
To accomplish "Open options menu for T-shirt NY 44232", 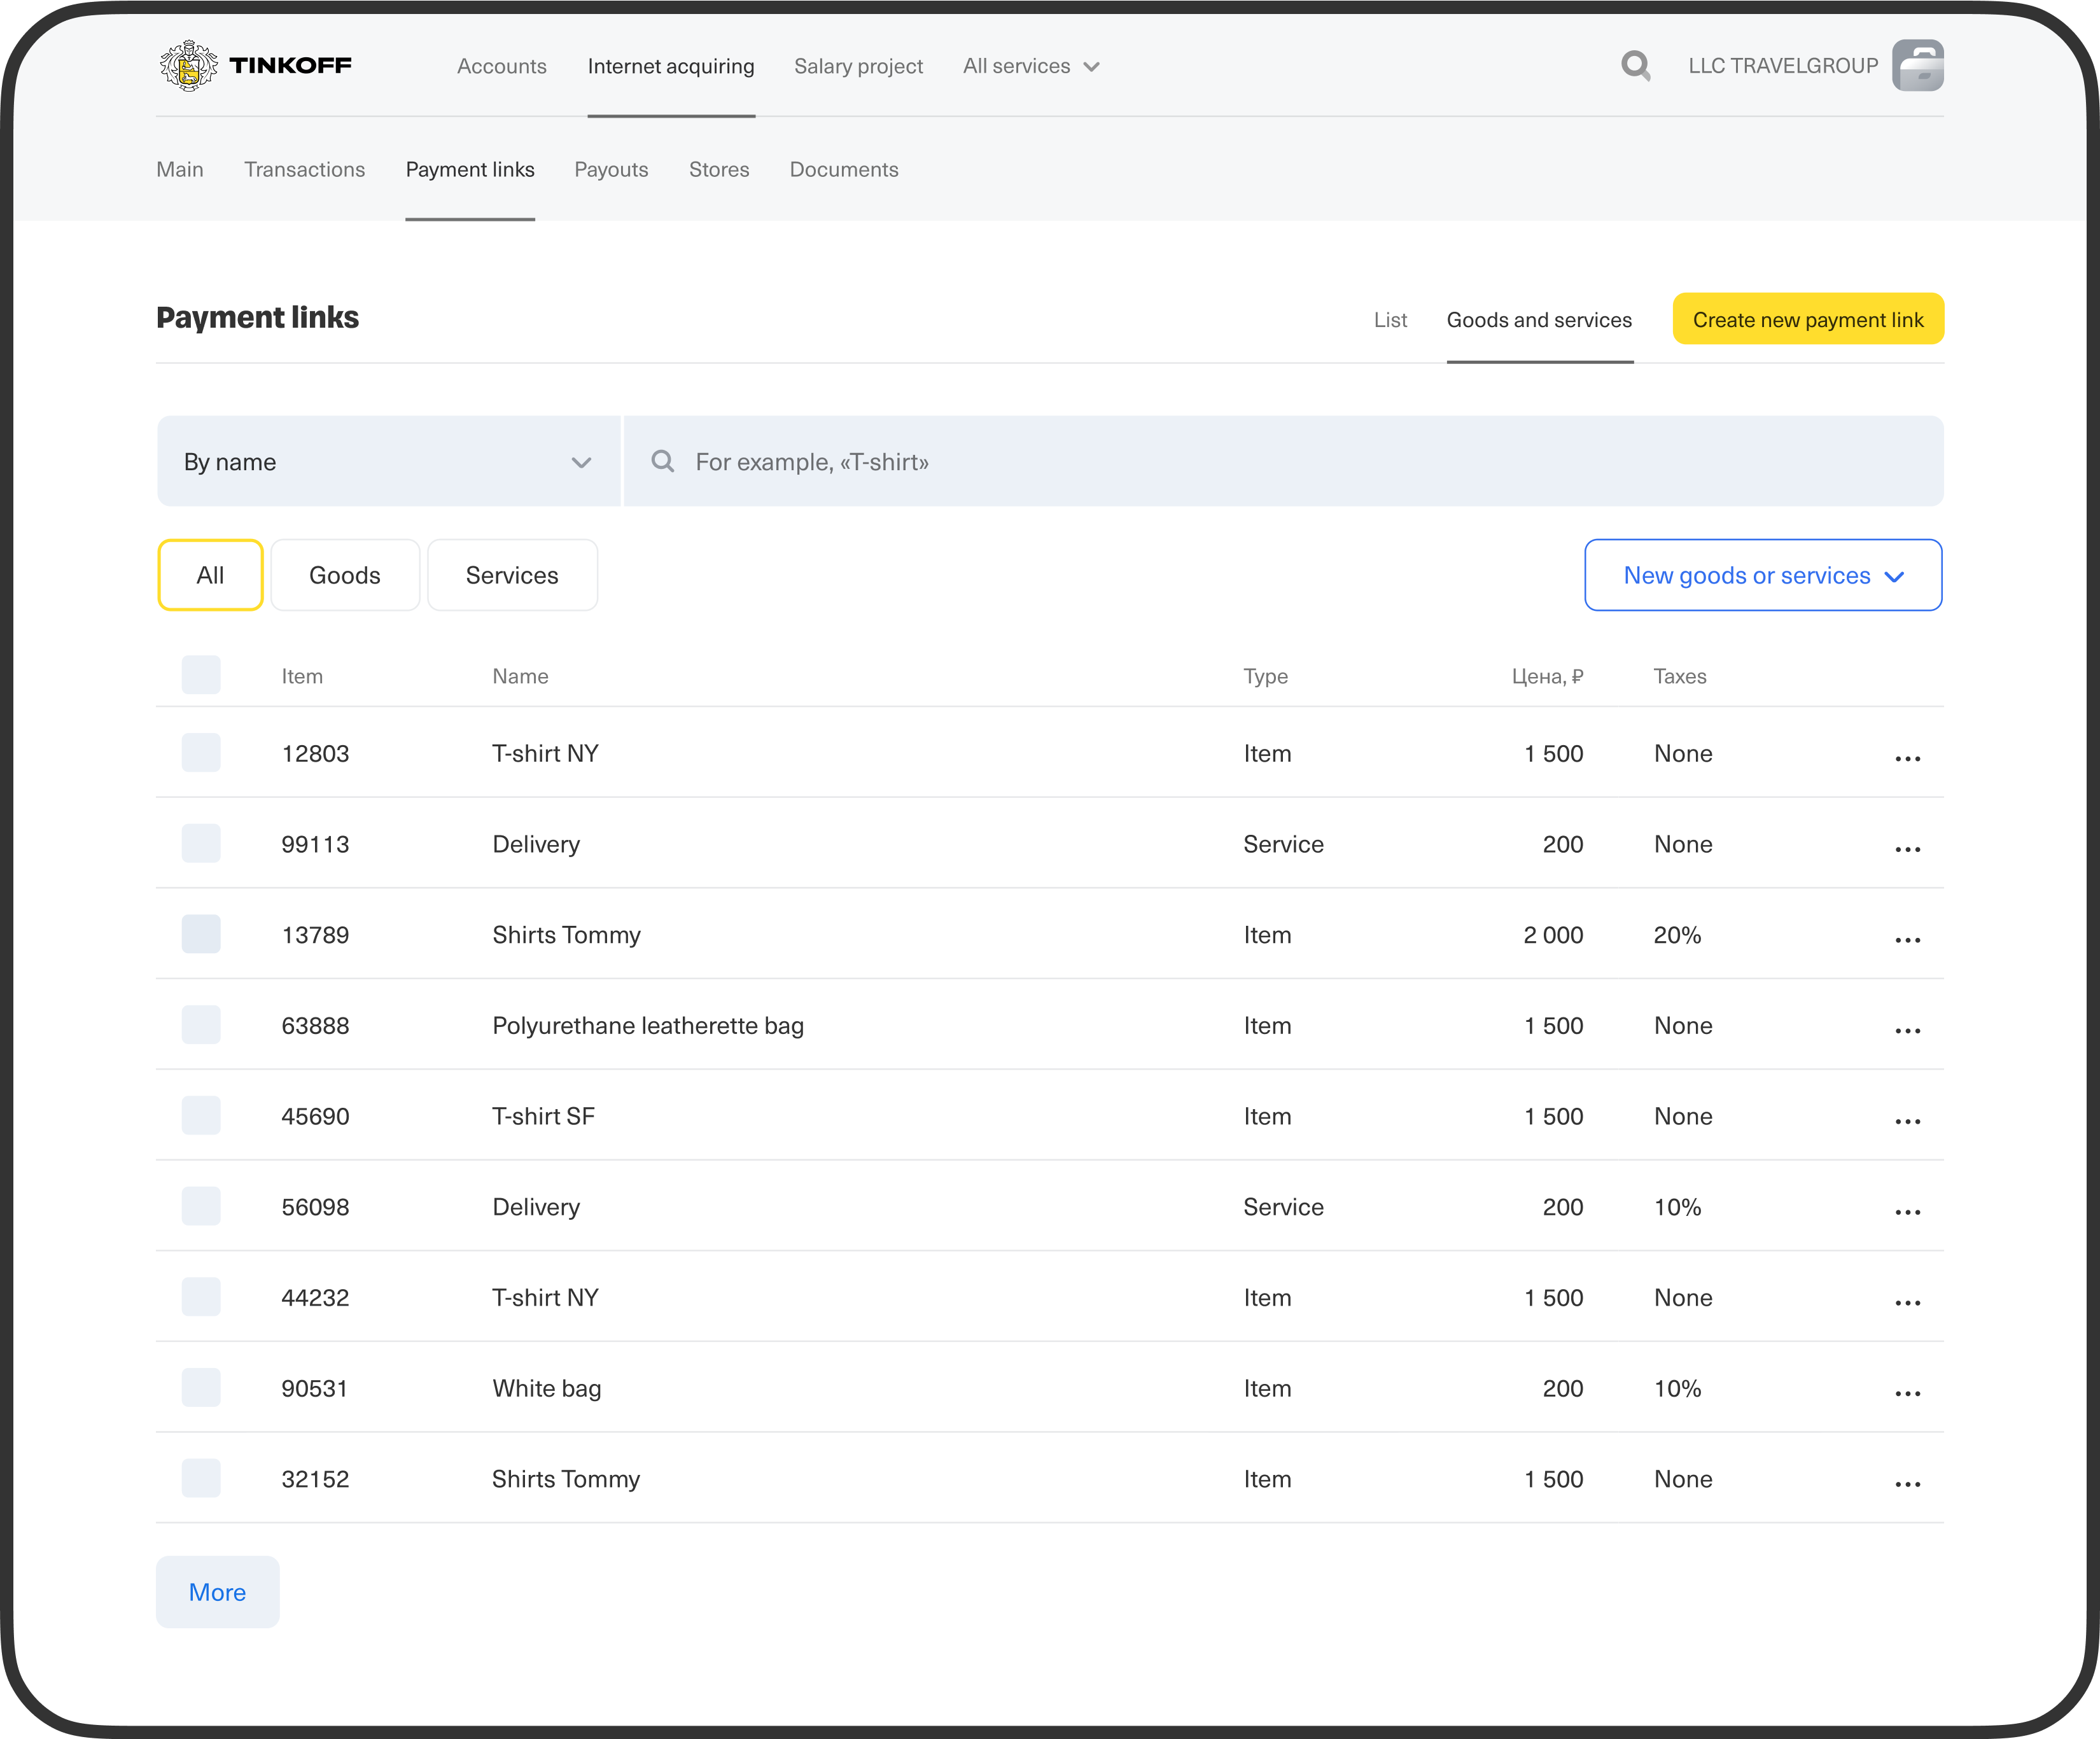I will coord(1907,1302).
